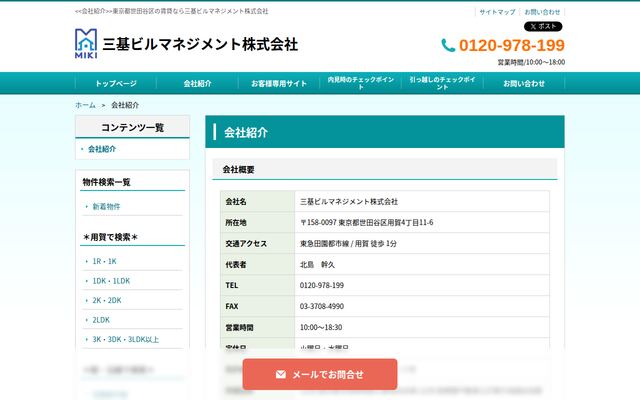
Task: Click the company name 三基ビルマネジメント株式会社 title
Action: [200, 44]
